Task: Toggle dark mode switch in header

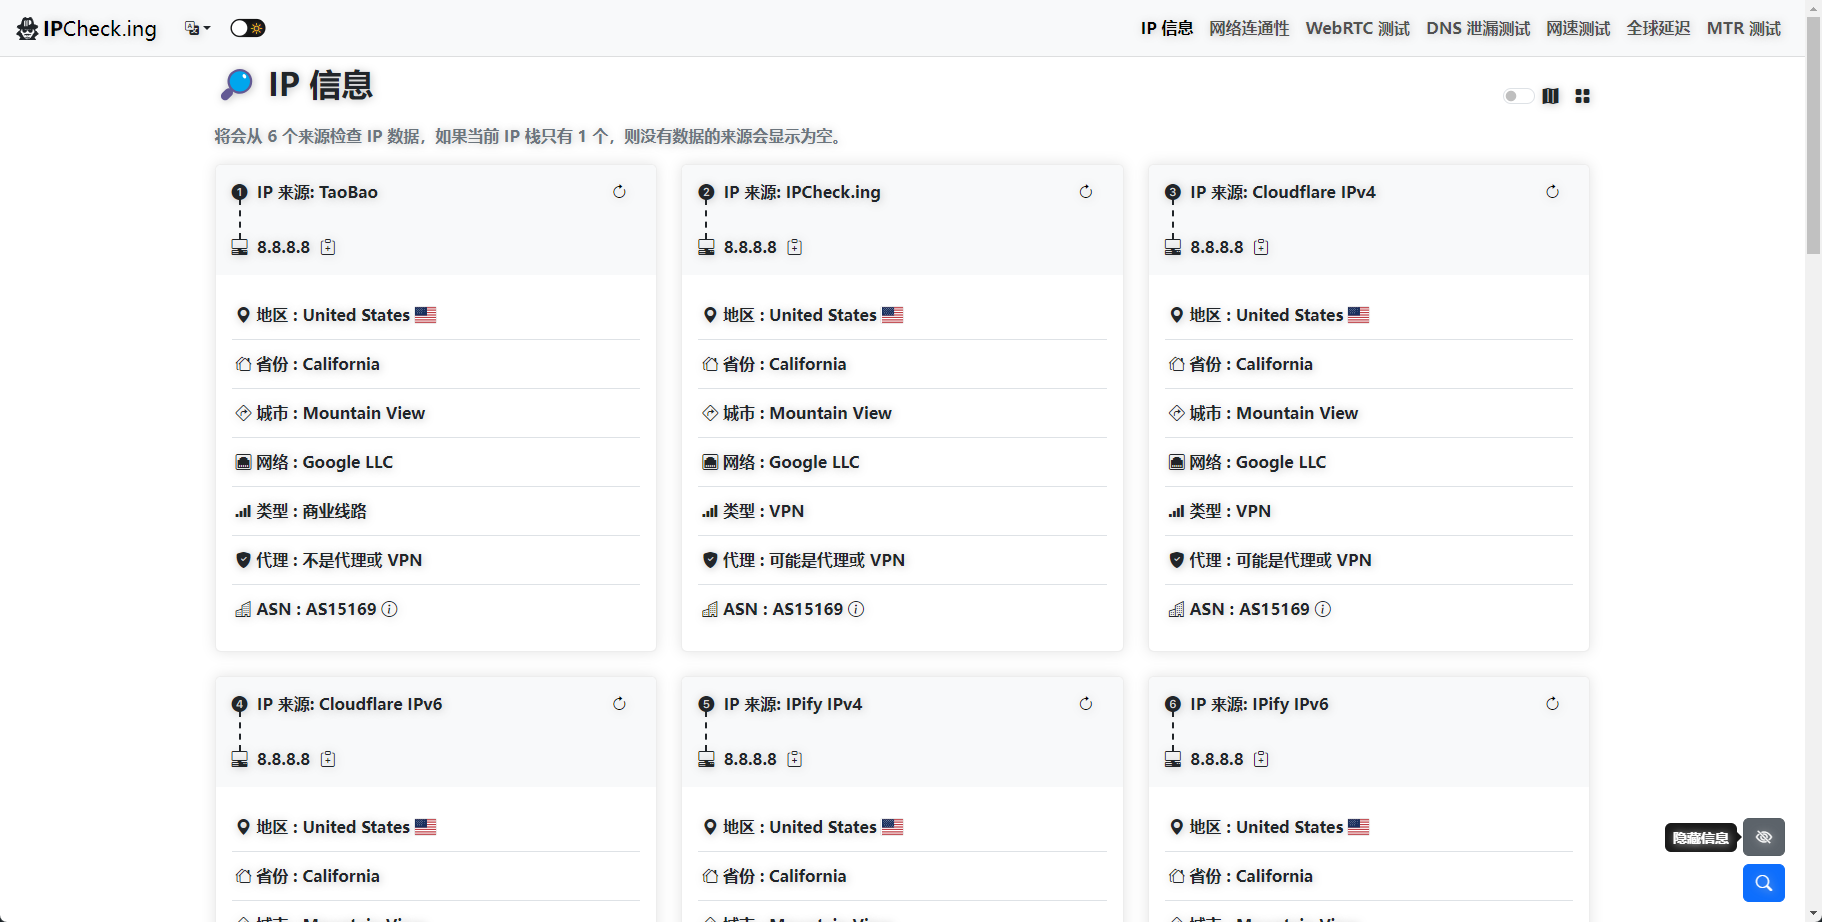Action: (248, 28)
